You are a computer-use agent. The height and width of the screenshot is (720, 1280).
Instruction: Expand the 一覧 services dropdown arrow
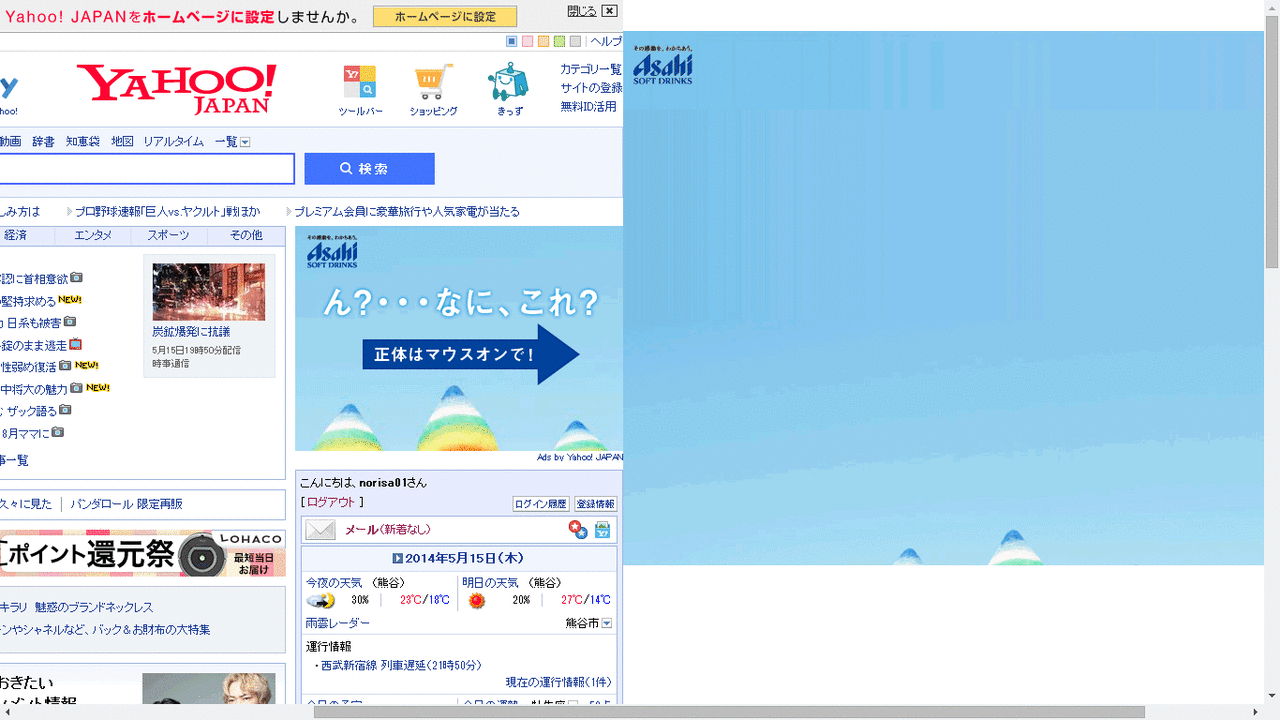point(245,142)
